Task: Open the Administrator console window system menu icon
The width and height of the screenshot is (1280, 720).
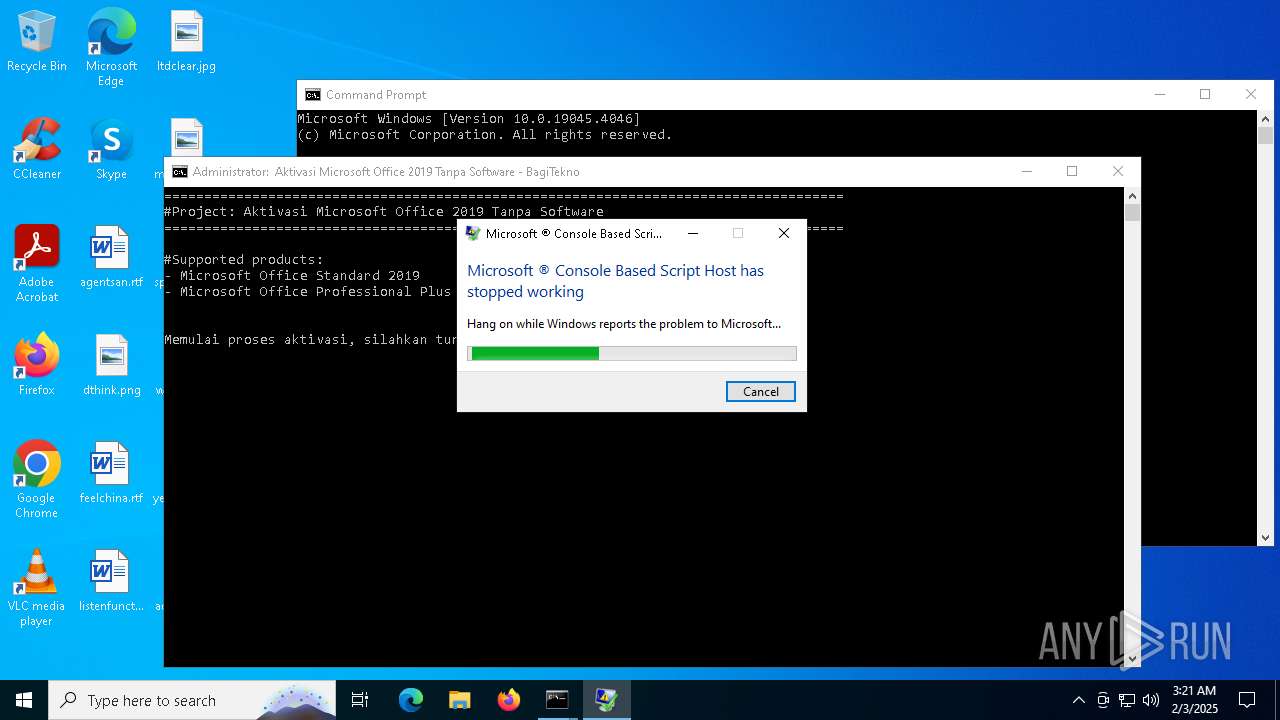Action: click(180, 172)
